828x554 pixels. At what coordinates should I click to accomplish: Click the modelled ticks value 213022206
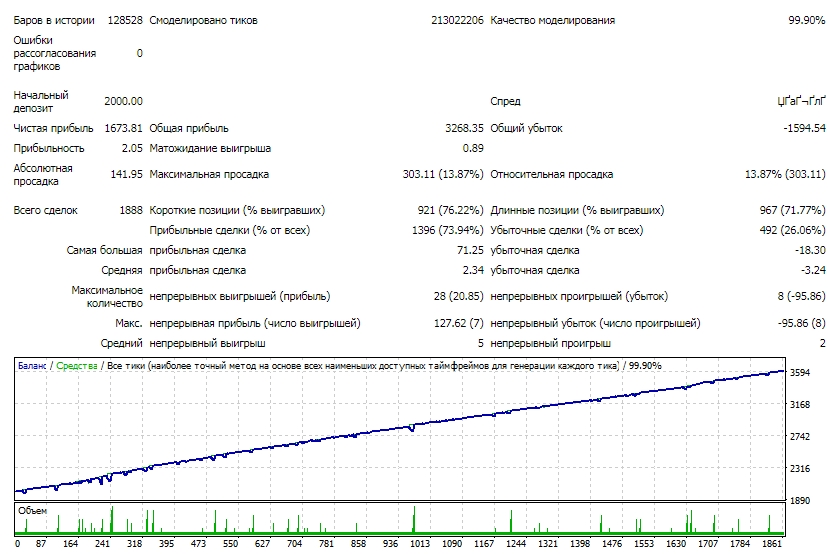457,20
